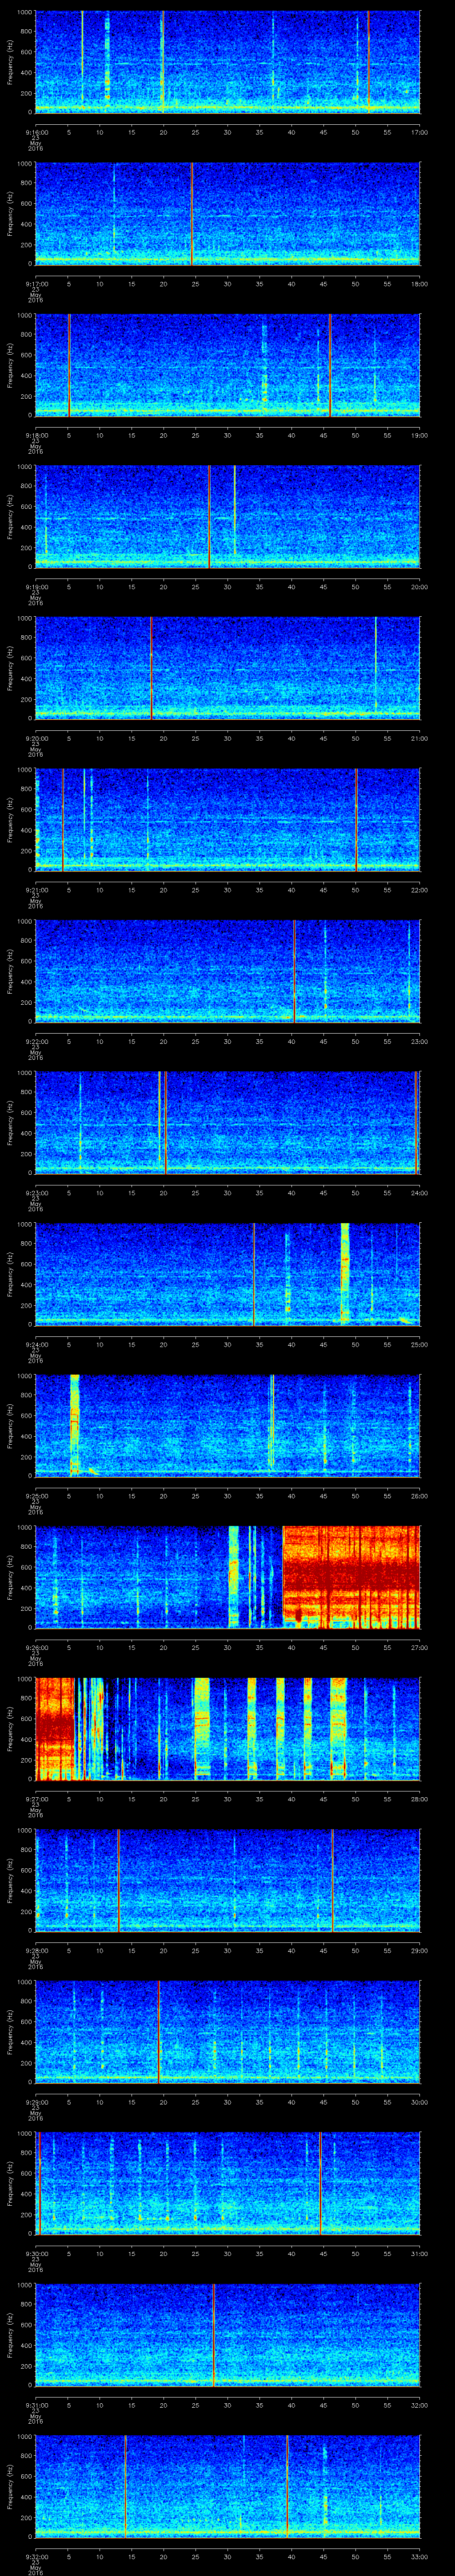
Task: Click the large red broadband noise region in the 9:26 spectrogram
Action: 350,1576
